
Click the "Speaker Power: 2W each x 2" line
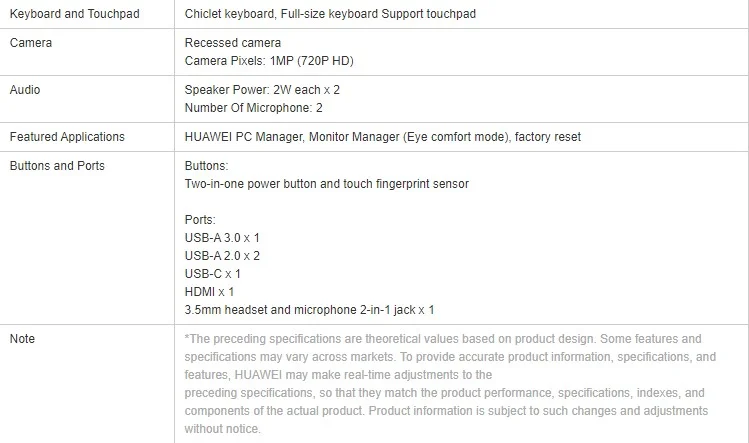pos(262,90)
